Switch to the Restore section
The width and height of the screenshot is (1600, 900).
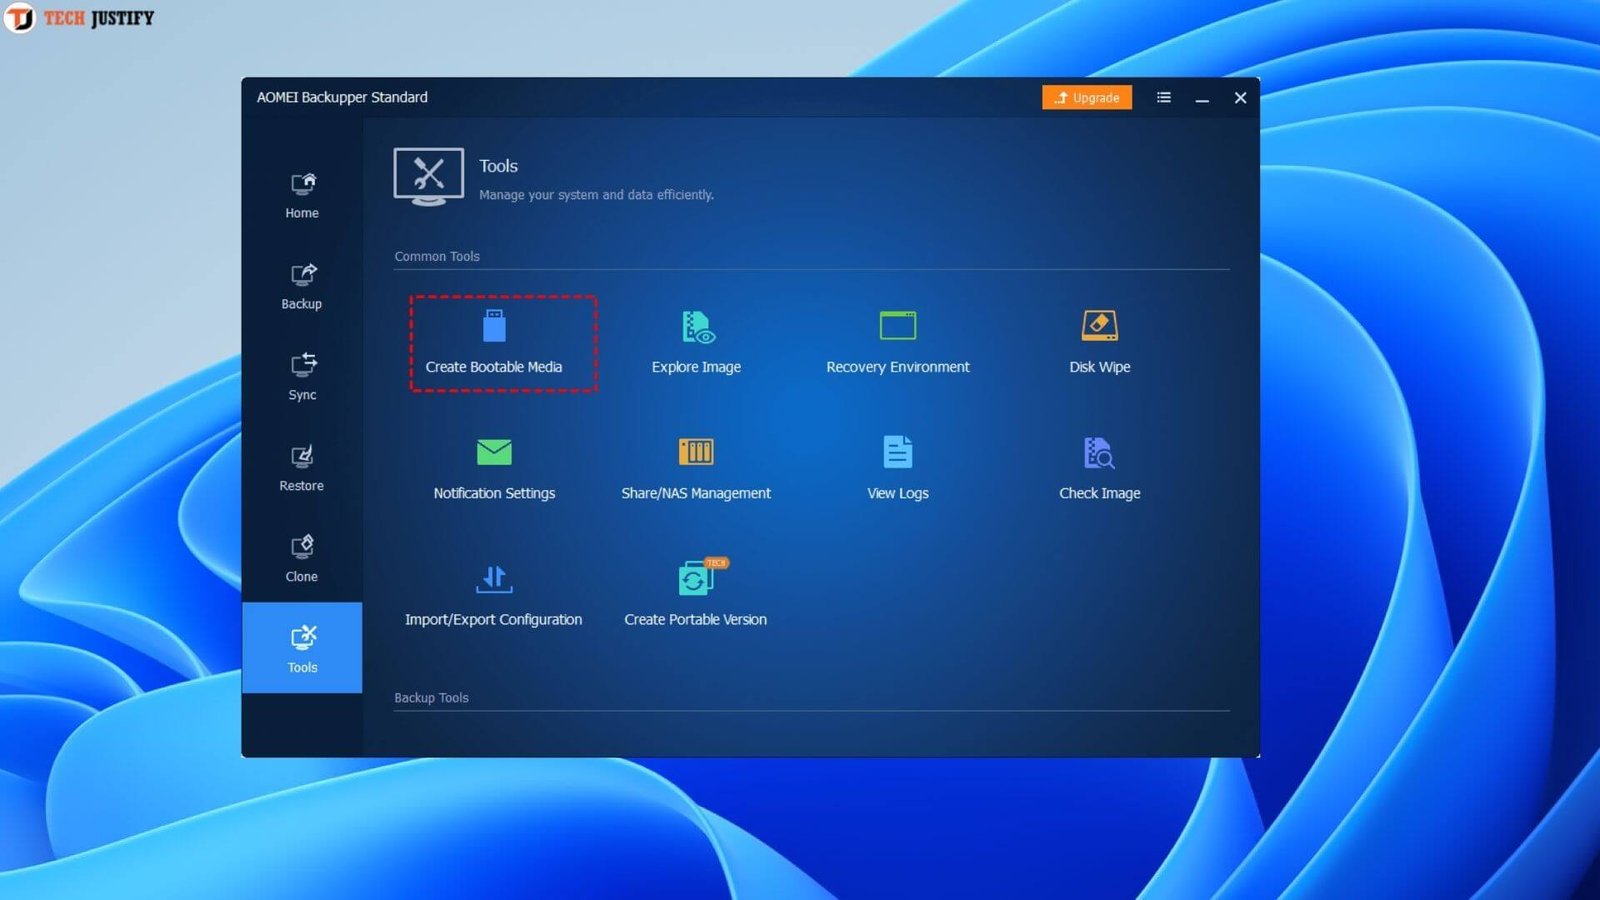tap(302, 469)
